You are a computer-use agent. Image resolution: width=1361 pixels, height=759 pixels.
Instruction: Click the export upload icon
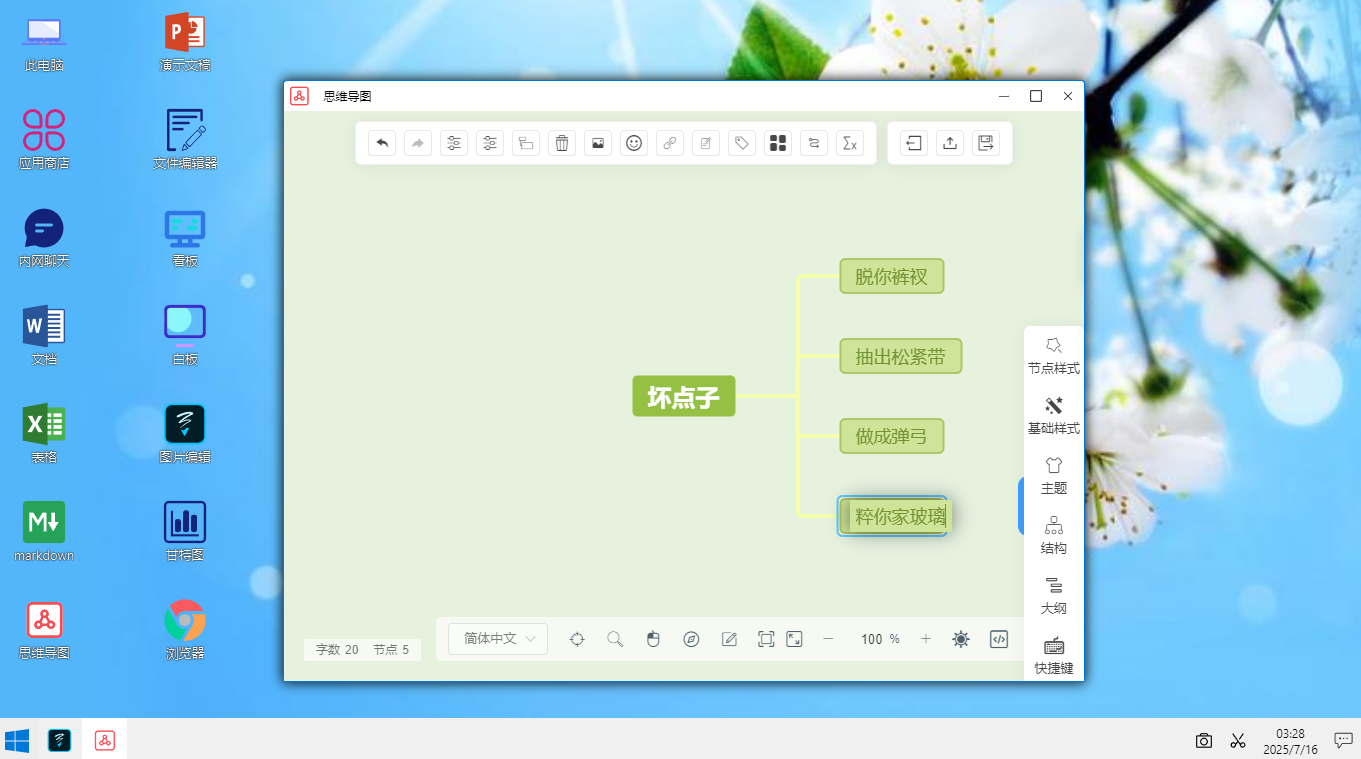[950, 143]
